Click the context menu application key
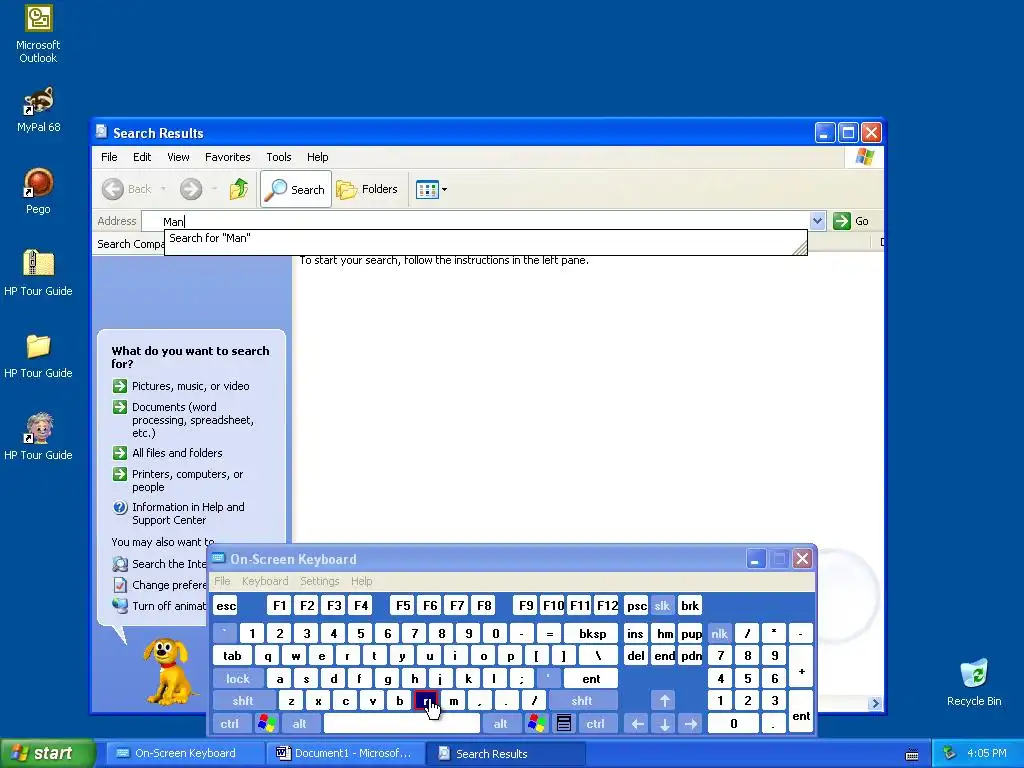 [564, 724]
